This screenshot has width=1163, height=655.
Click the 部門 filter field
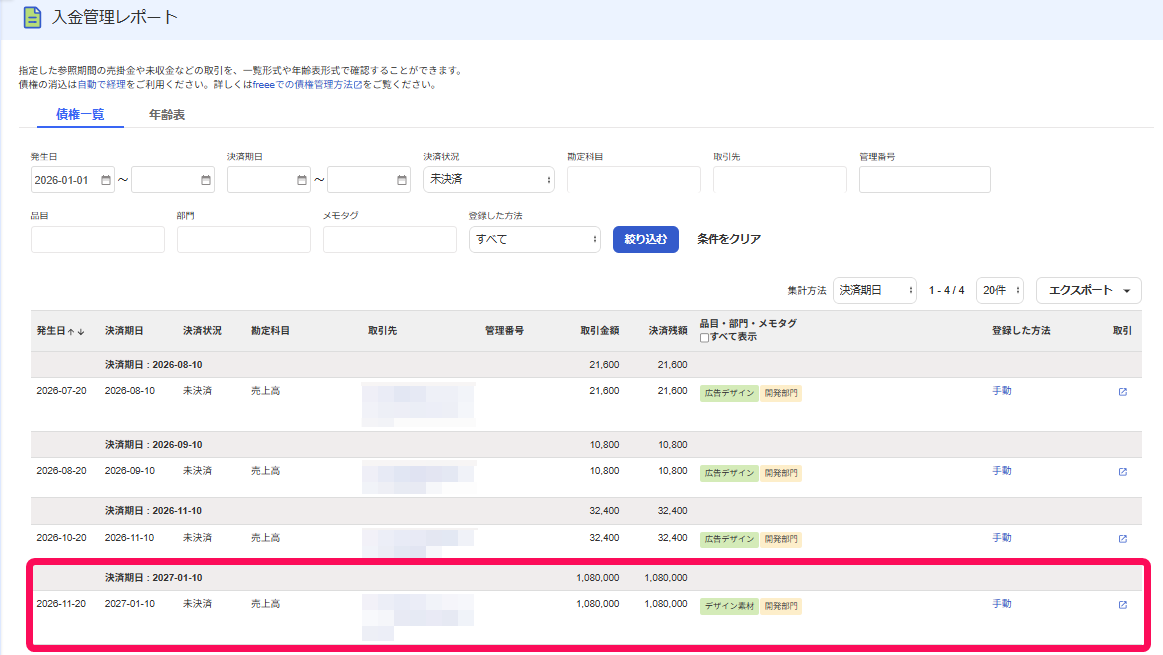244,240
